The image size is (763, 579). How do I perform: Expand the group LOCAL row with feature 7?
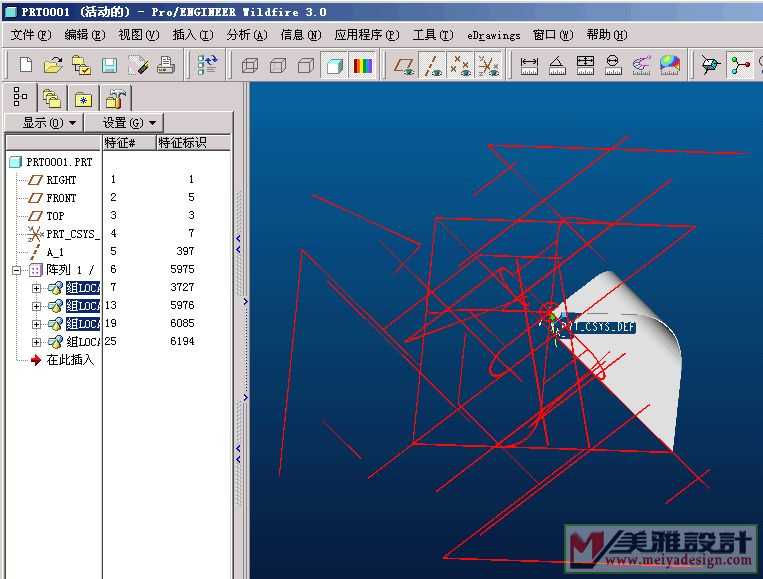[x=36, y=288]
